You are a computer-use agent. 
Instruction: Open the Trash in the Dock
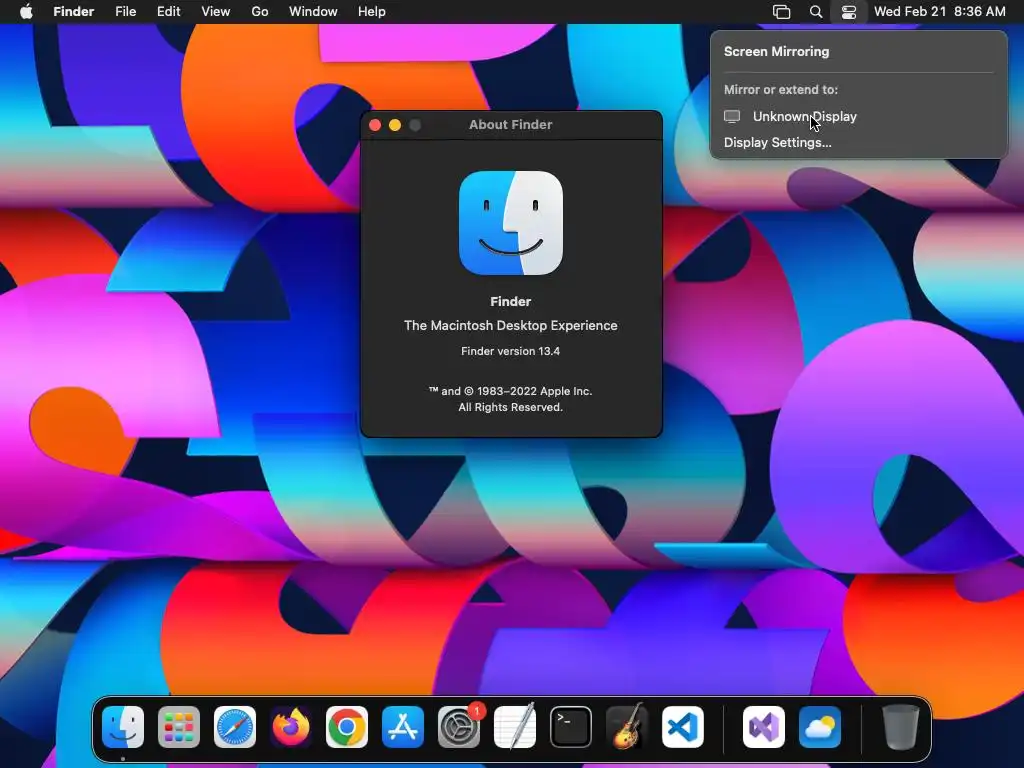click(901, 727)
